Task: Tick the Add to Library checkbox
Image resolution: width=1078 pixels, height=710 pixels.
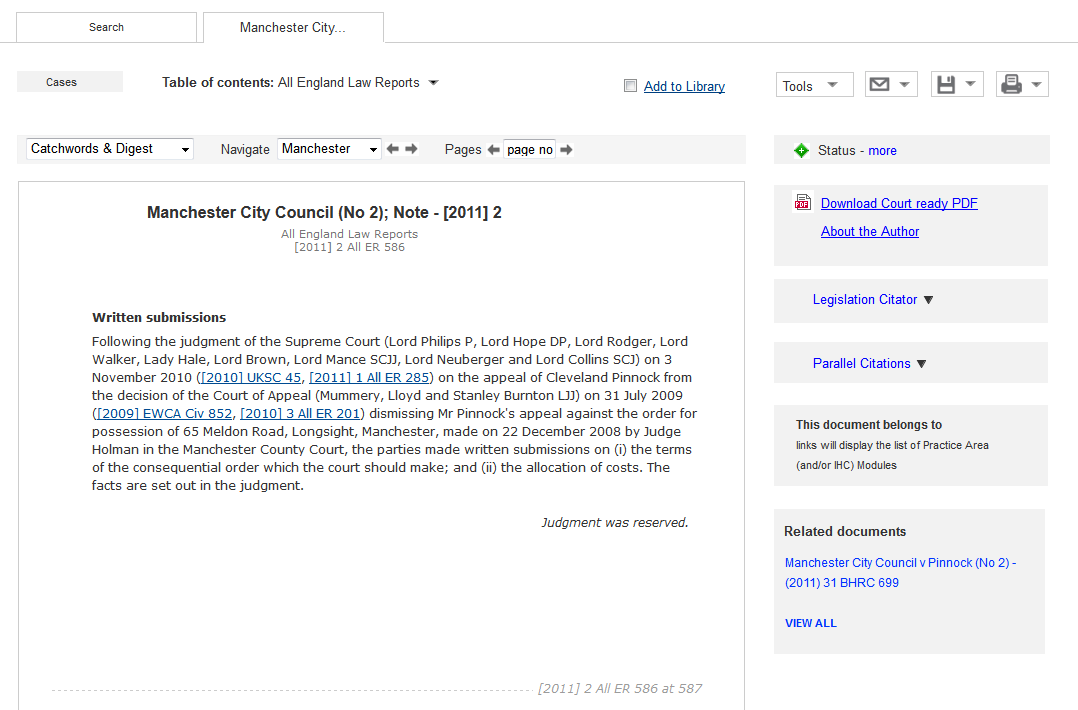Action: [630, 86]
